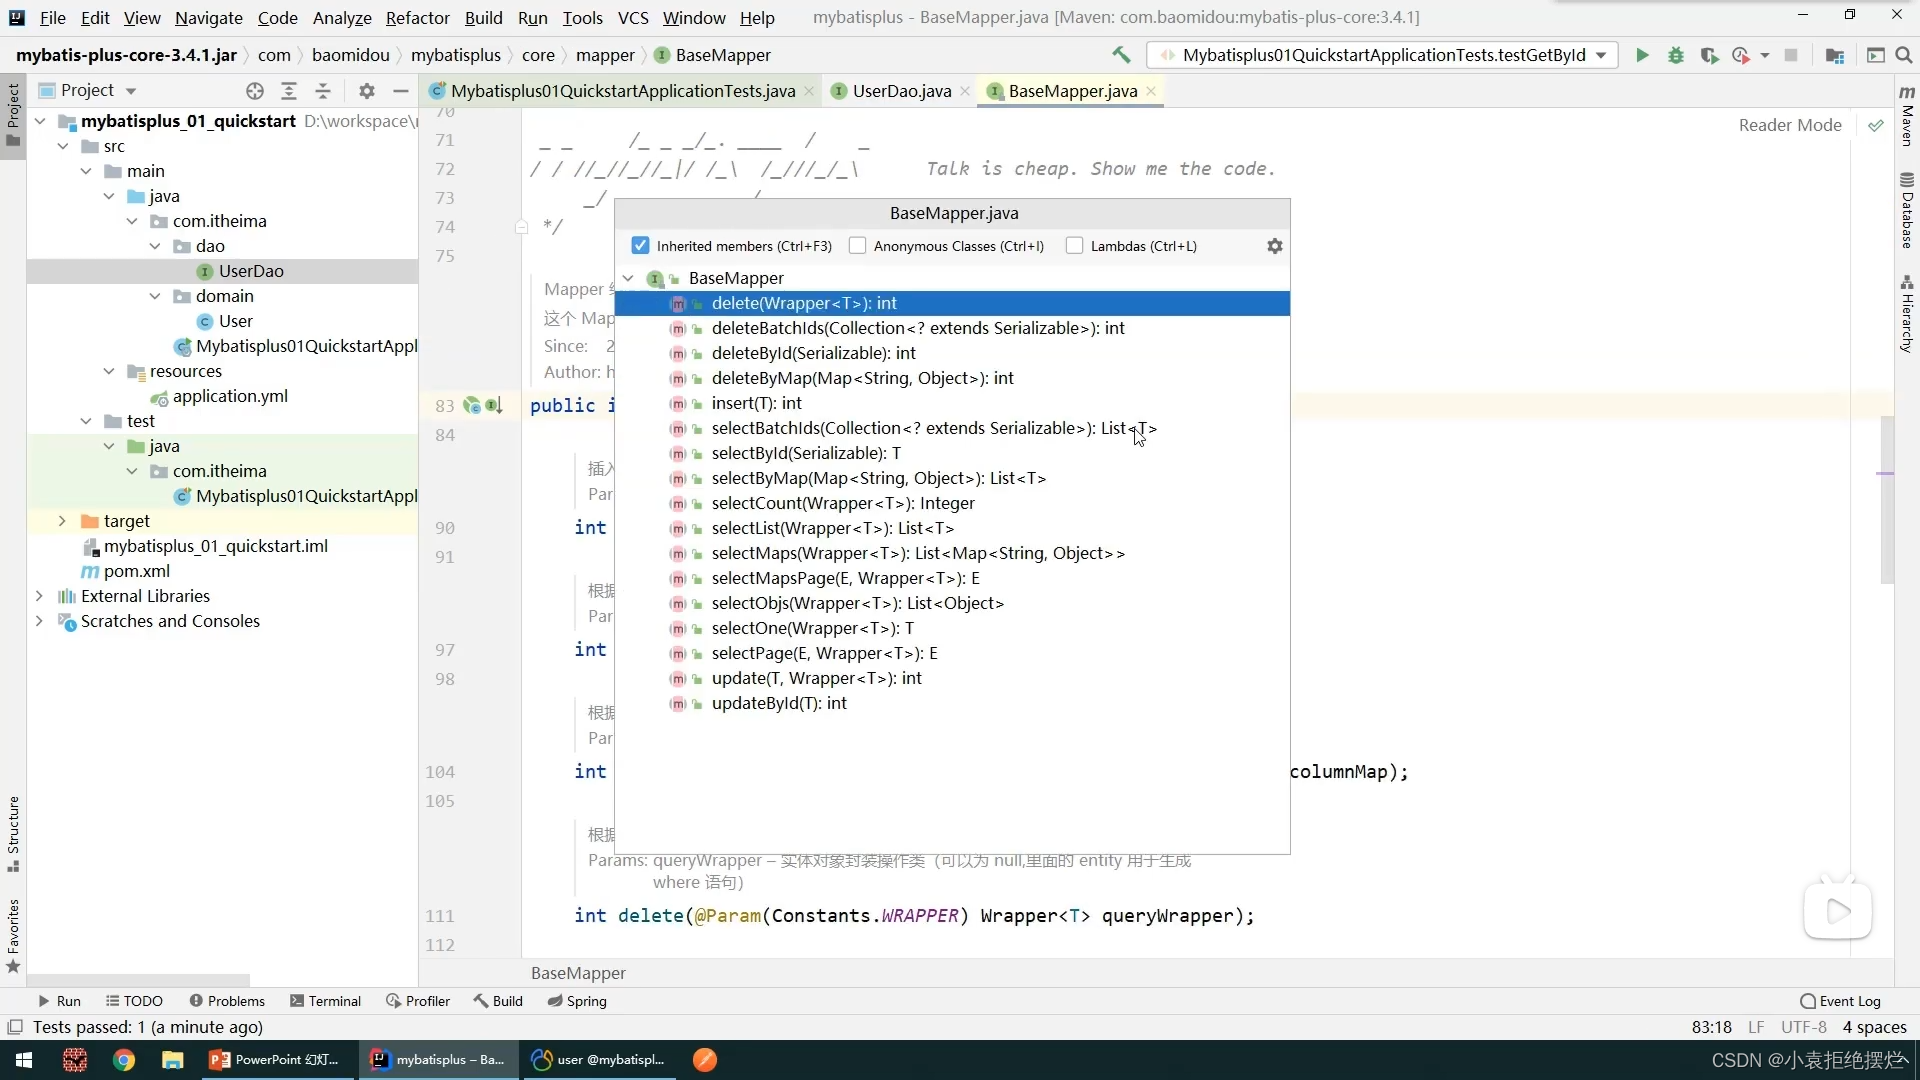Open the Terminal tool window
The image size is (1920, 1080).
click(325, 1001)
